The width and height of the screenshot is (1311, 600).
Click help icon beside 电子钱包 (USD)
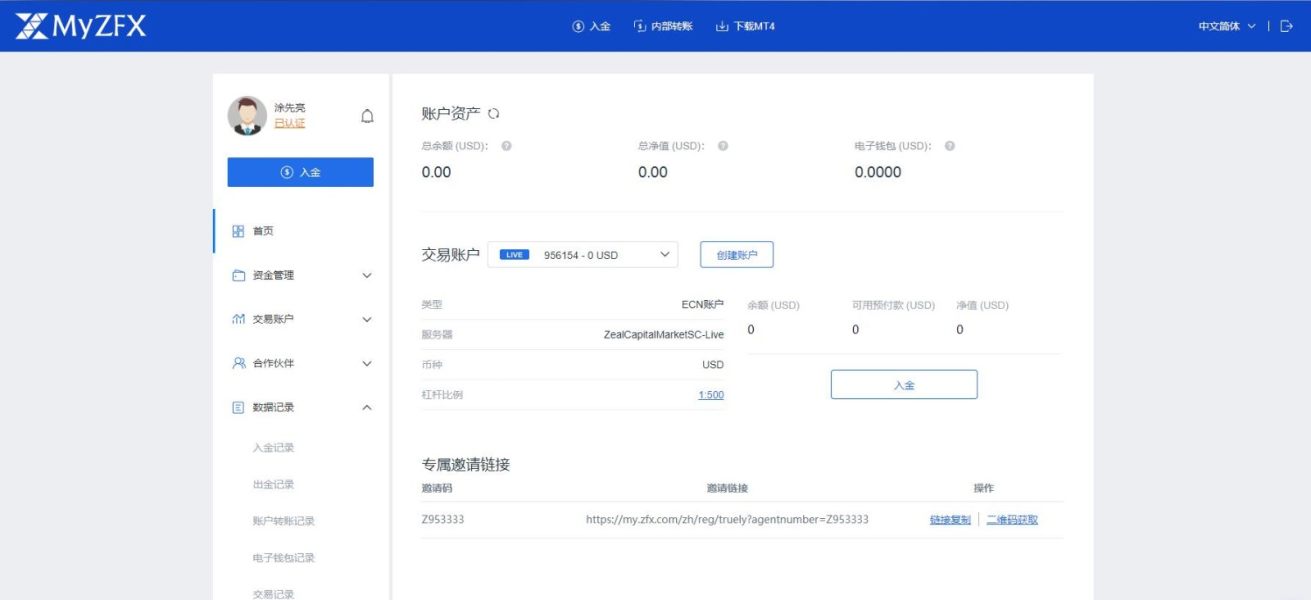950,146
